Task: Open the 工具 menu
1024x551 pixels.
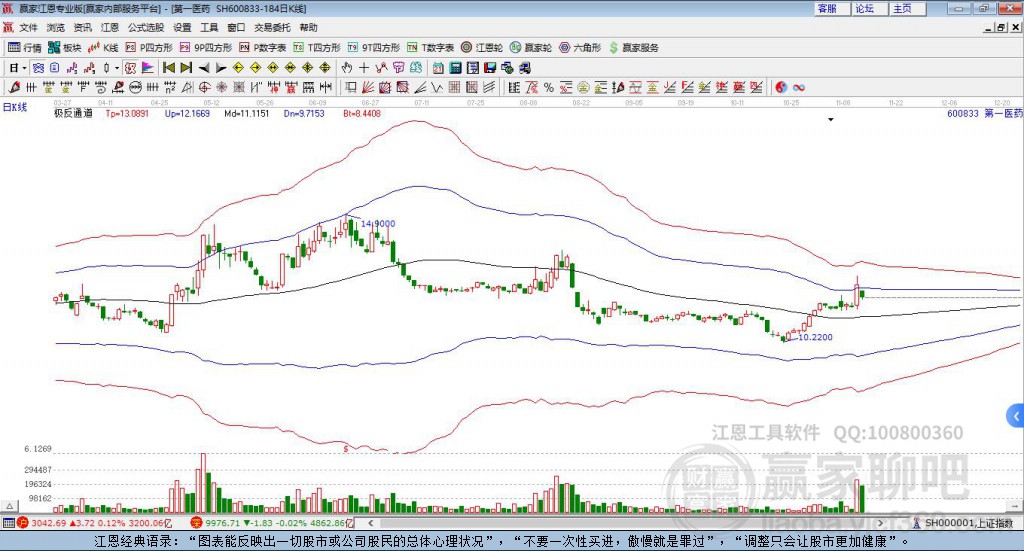Action: pos(209,27)
